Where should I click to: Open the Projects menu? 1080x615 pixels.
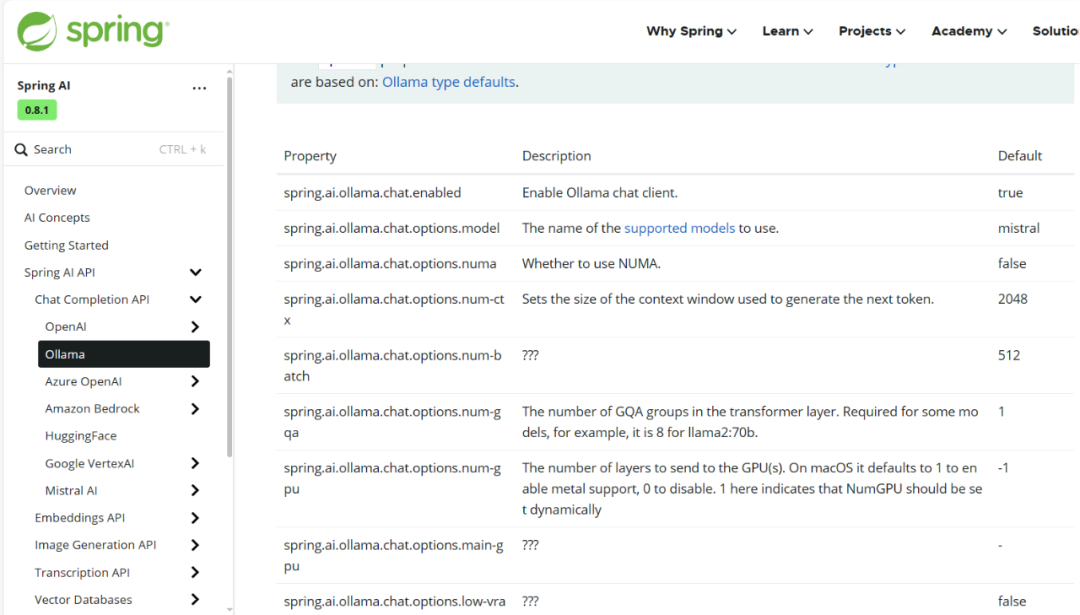pyautogui.click(x=871, y=31)
